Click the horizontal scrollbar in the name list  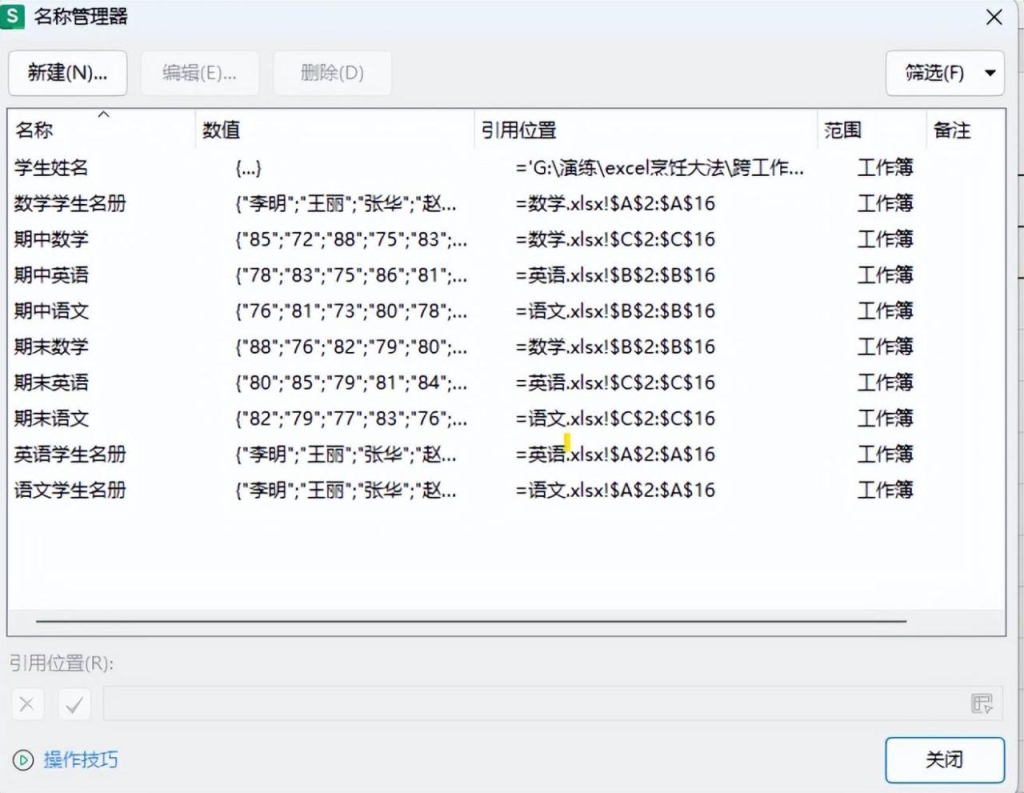point(470,621)
